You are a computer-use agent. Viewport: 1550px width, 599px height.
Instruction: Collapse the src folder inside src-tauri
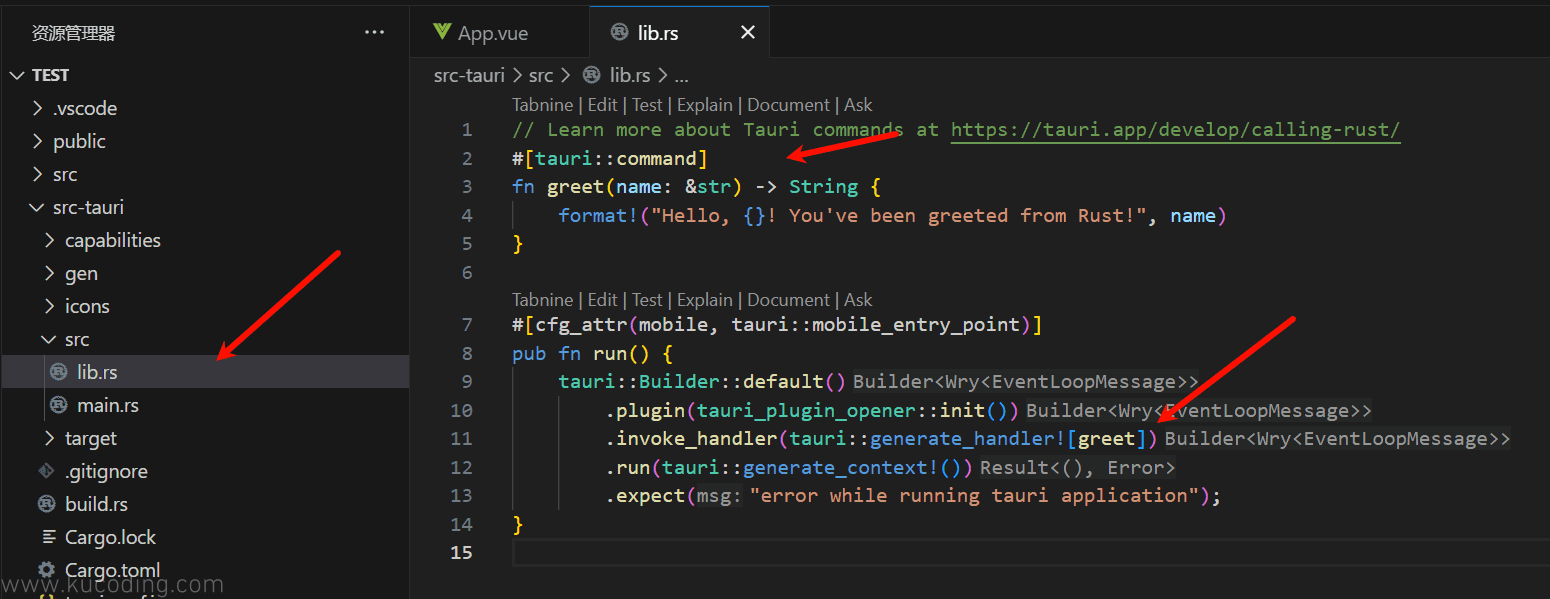click(49, 339)
